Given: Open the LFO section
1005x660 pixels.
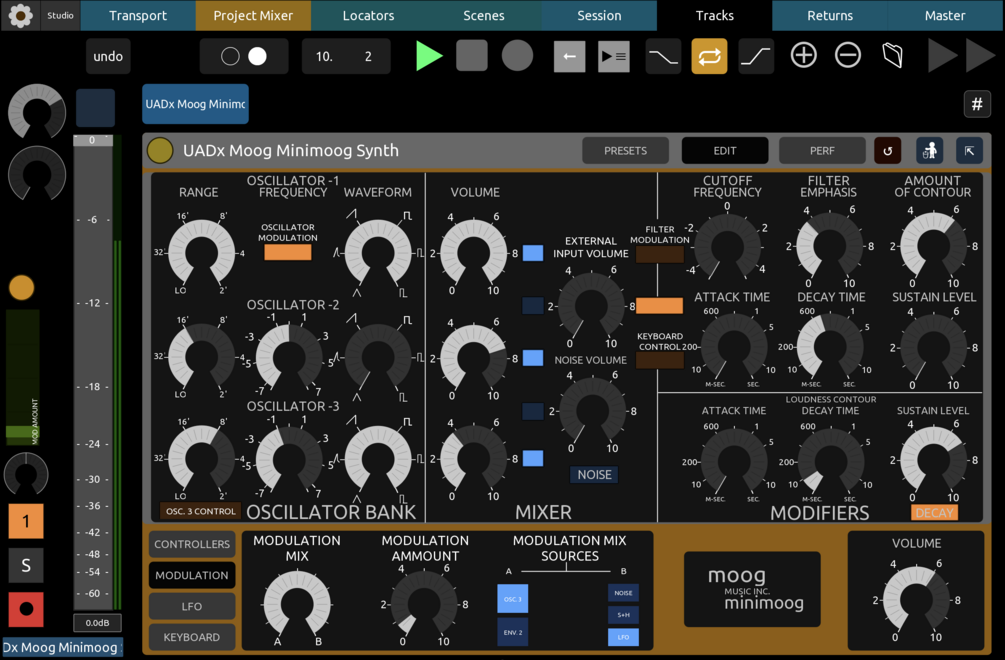Looking at the screenshot, I should 192,606.
